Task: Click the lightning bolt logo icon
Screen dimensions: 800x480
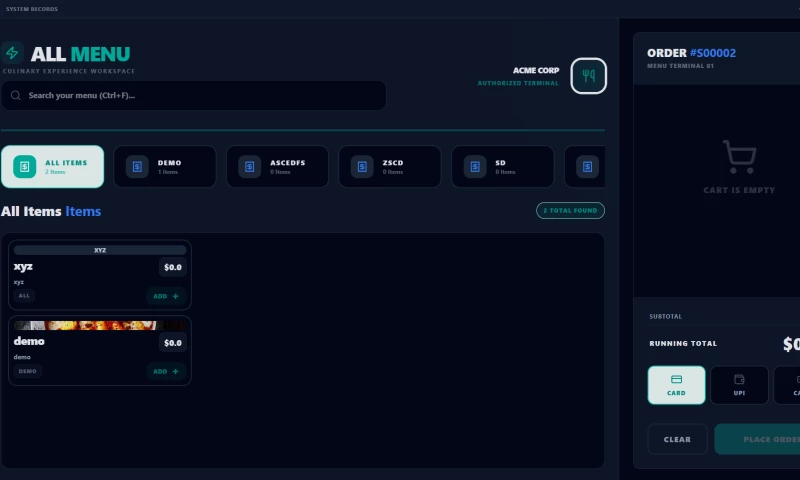Action: pos(12,53)
